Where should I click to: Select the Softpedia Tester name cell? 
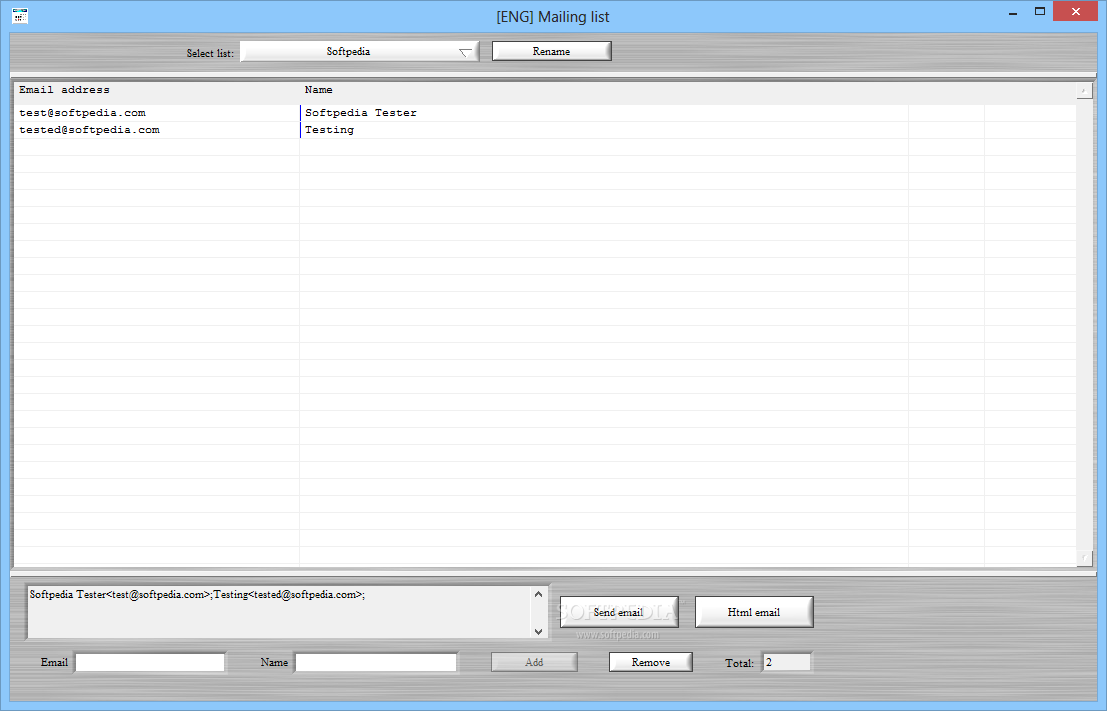coord(604,113)
